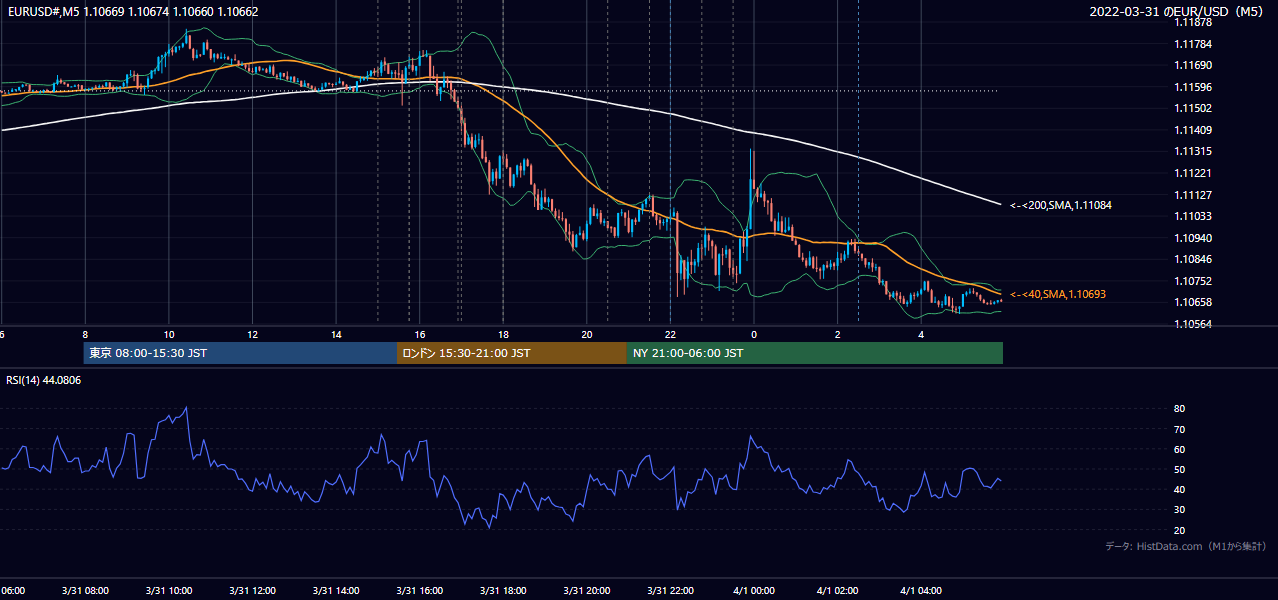Viewport: 1278px width, 600px height.
Task: Click price axis label 1.10658
Action: 1192,302
